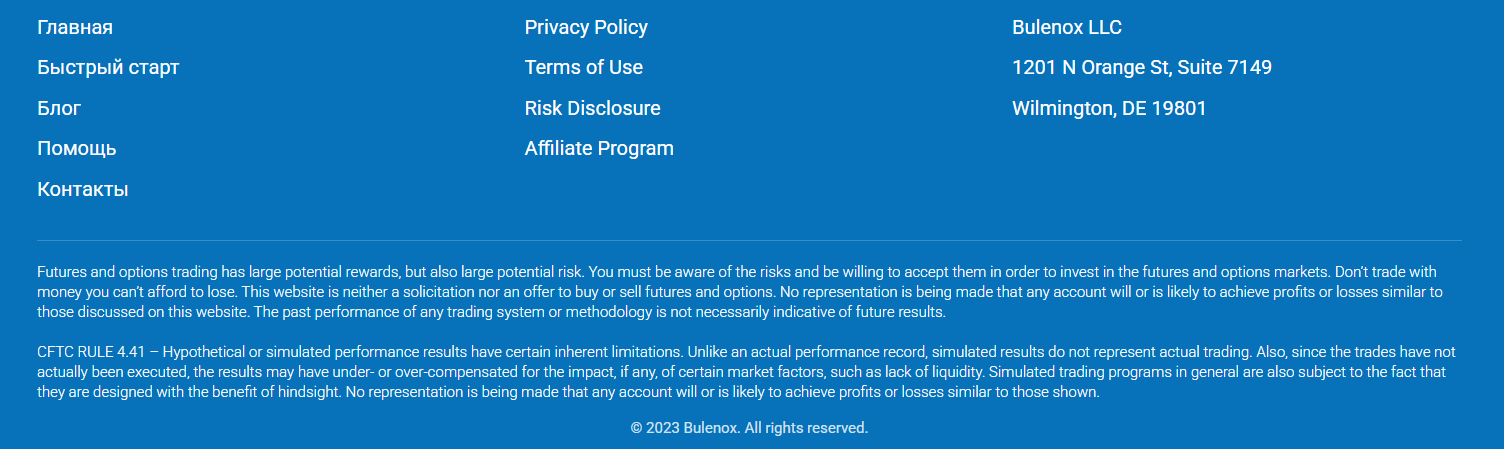
Task: Open the Блог link
Action: click(59, 108)
